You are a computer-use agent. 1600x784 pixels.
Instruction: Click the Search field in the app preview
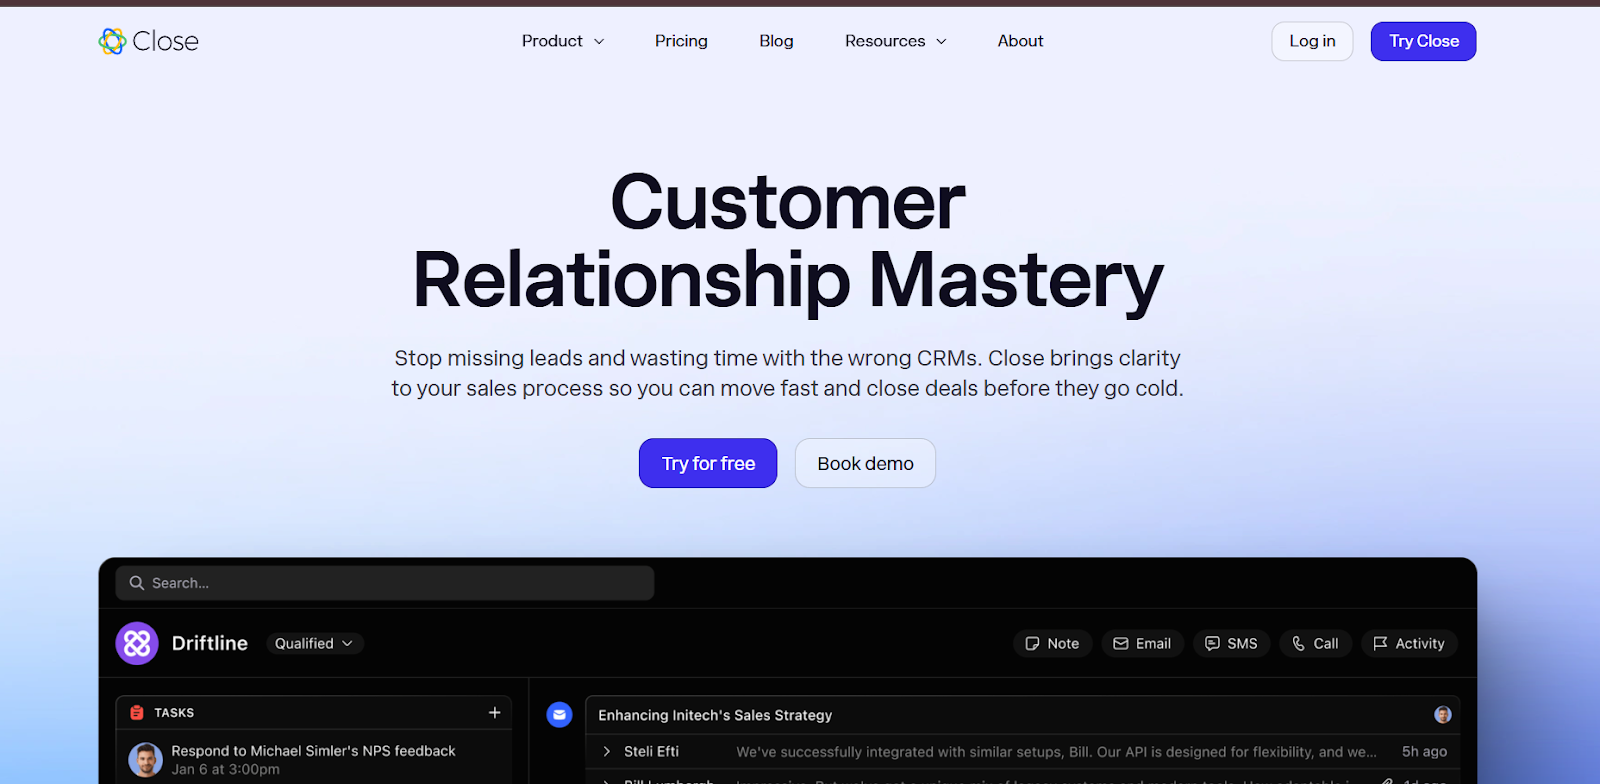(x=385, y=583)
